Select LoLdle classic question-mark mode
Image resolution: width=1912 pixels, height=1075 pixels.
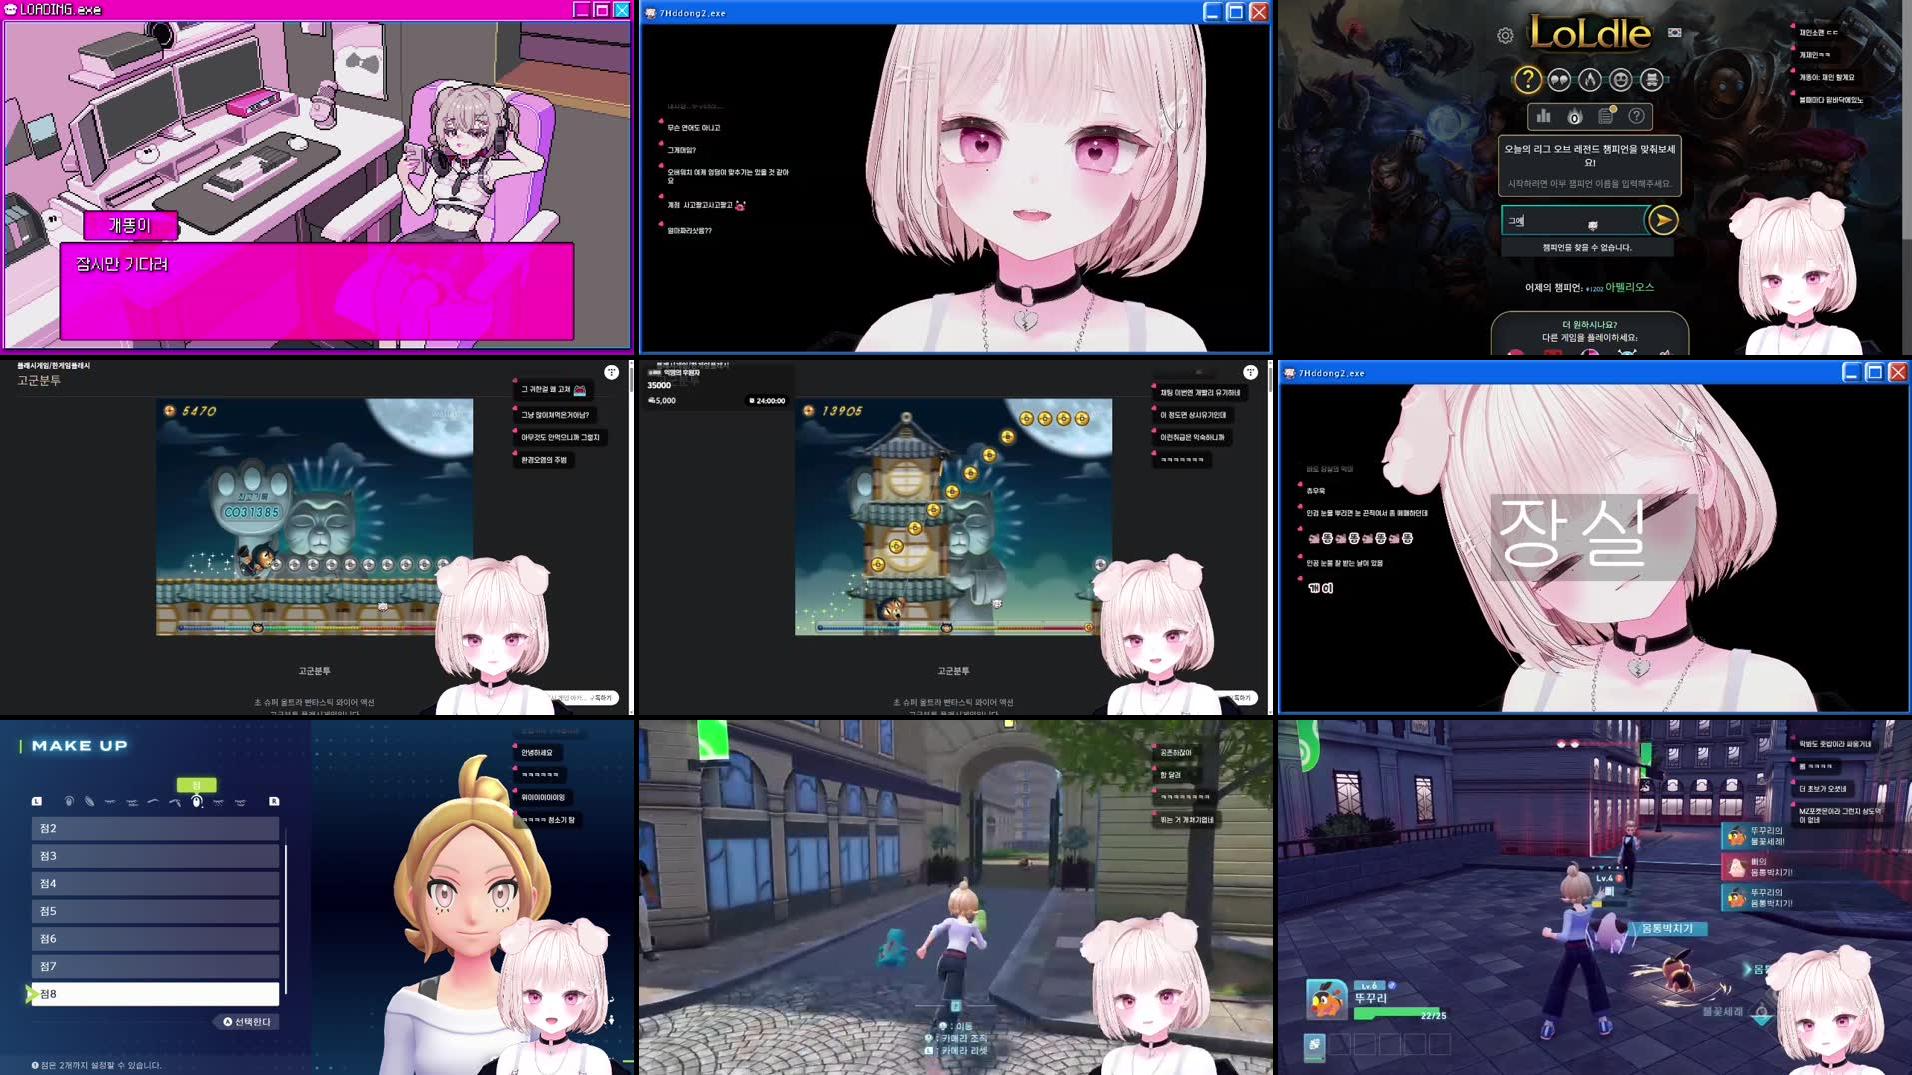(1528, 80)
